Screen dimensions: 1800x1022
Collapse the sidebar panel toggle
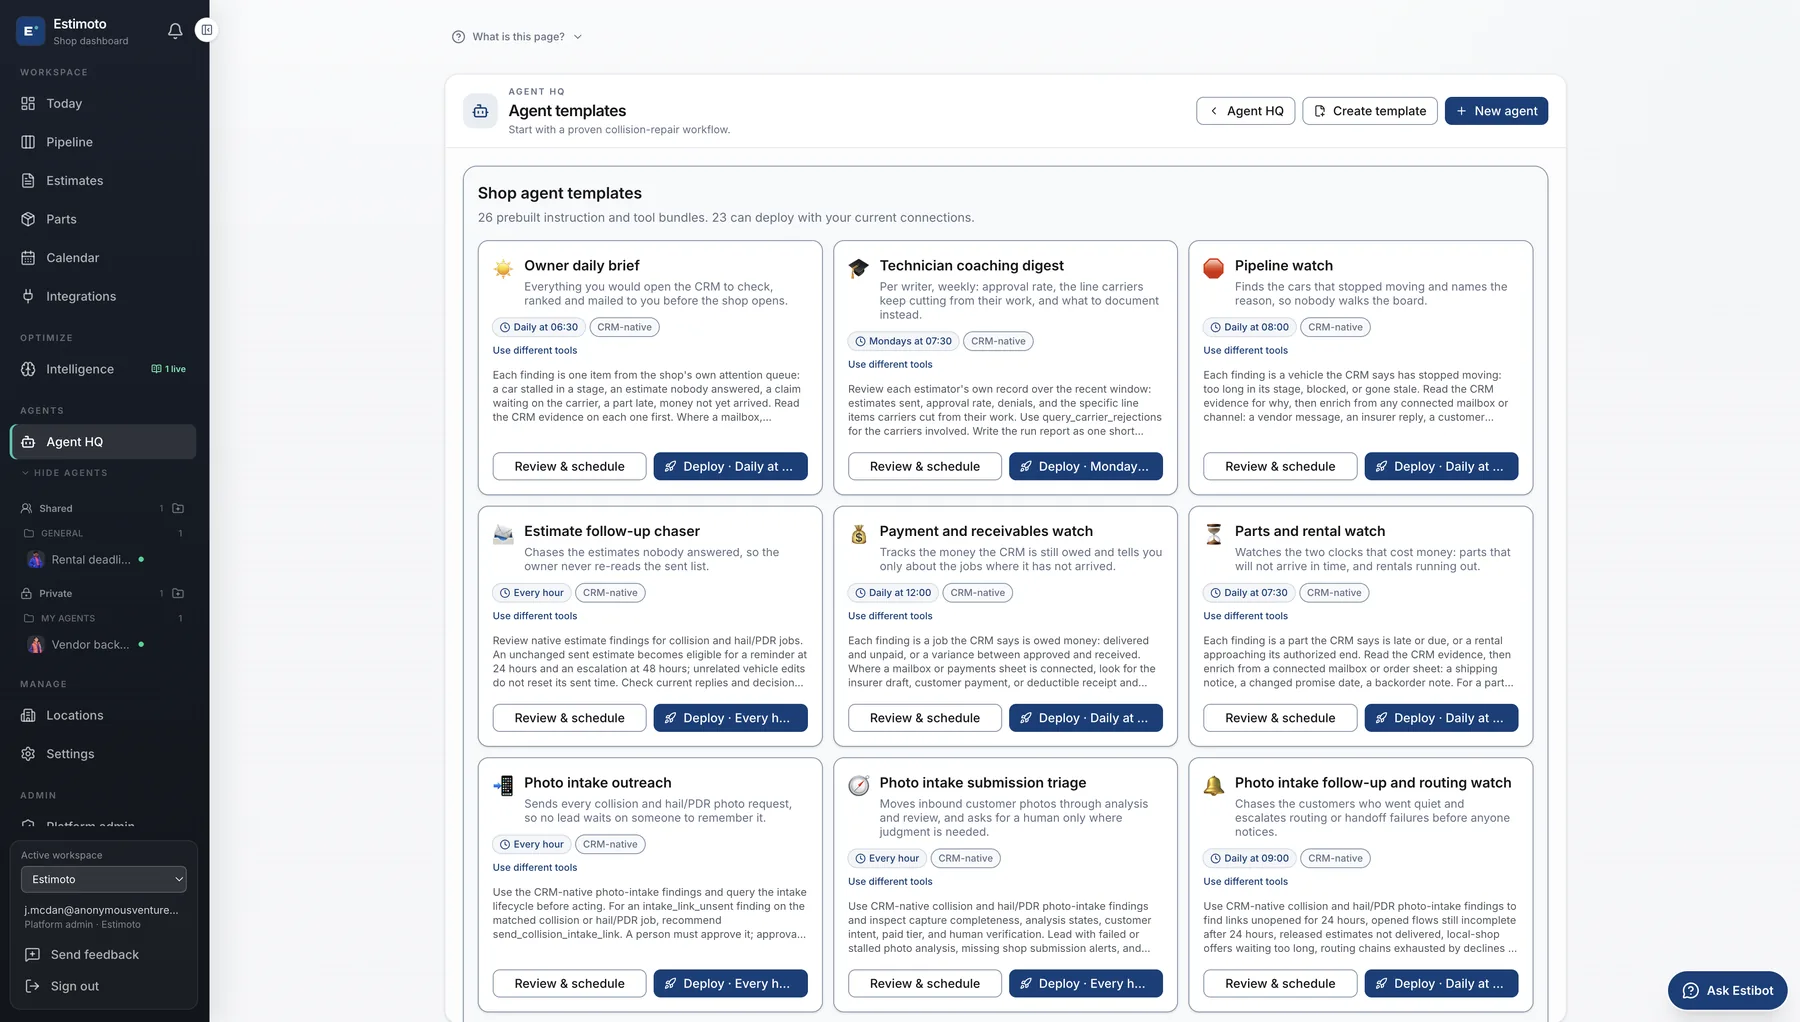point(206,30)
